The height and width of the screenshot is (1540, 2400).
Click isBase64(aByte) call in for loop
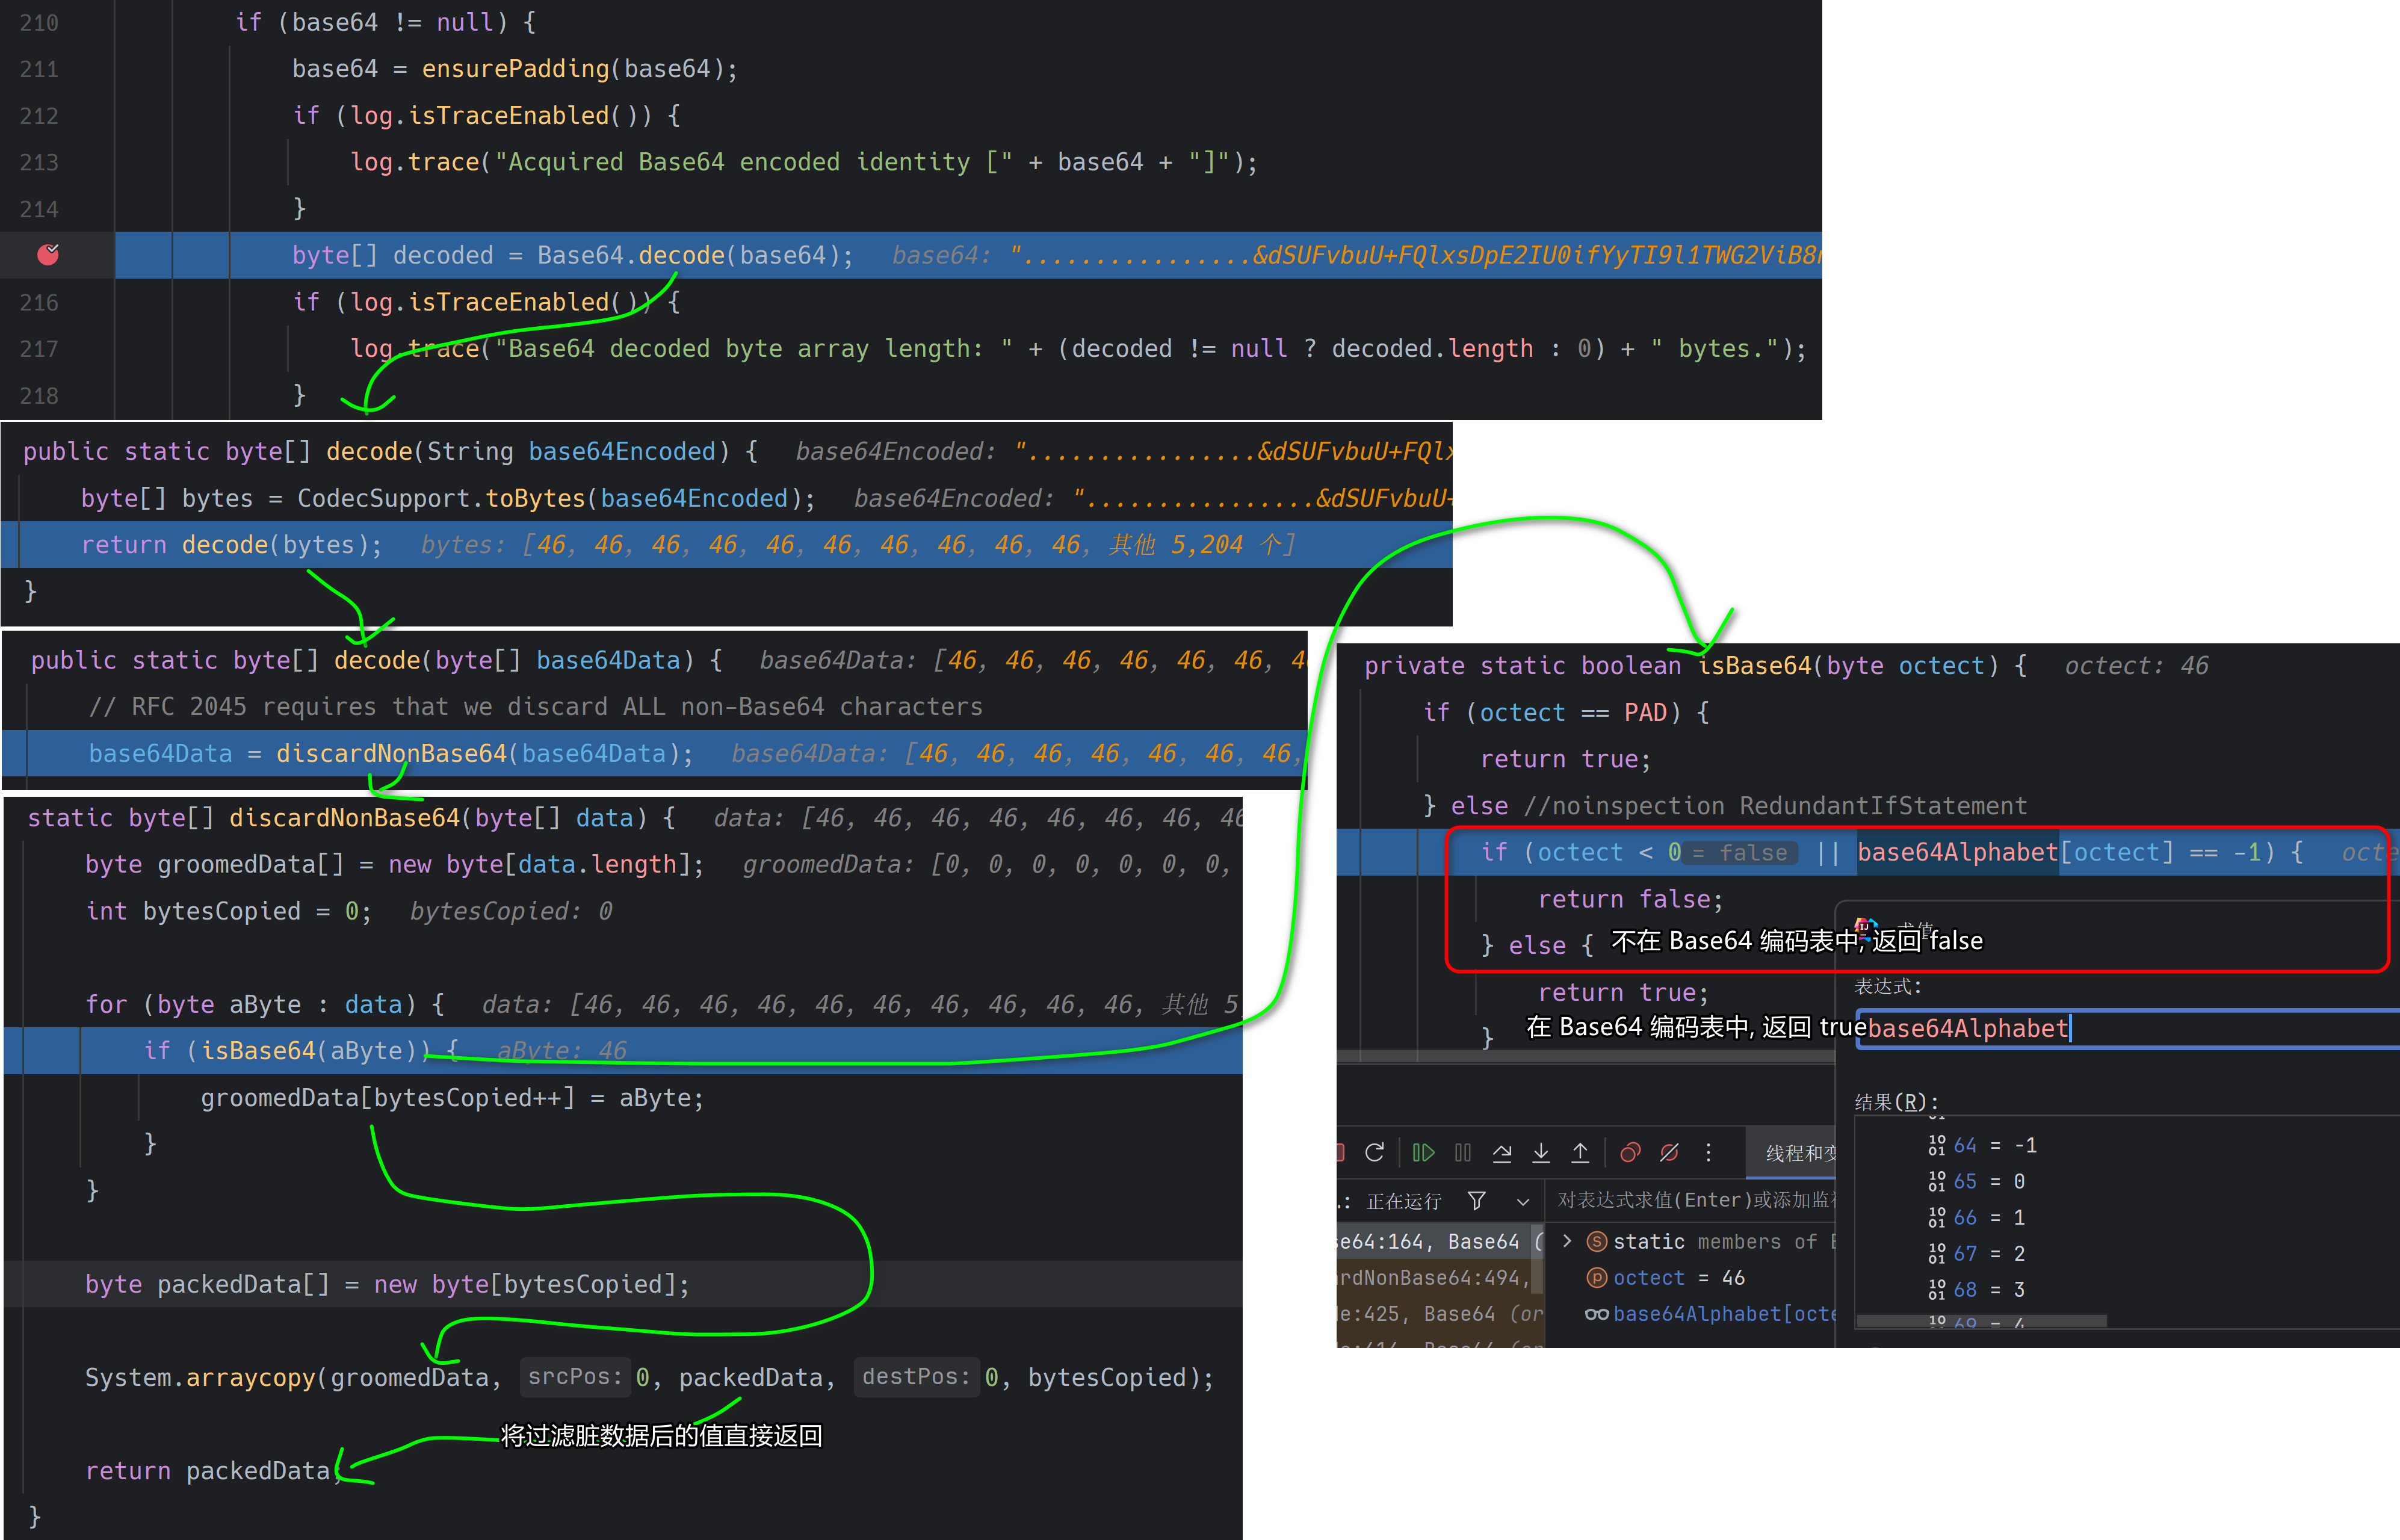(309, 1050)
